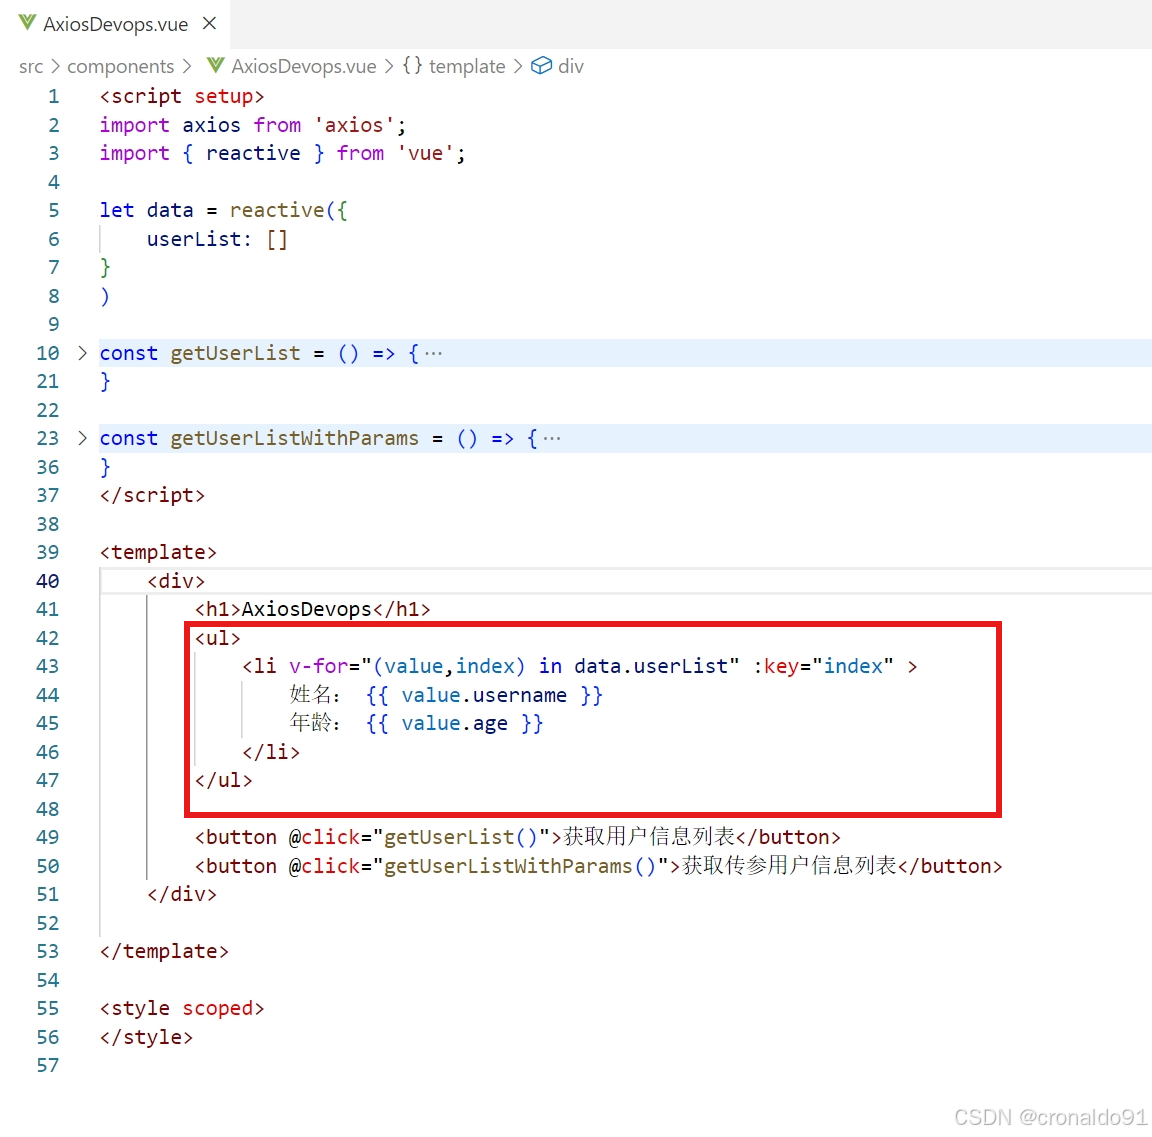Select the AxiosDevops.vue editor tab
This screenshot has height=1137, width=1152.
pos(115,24)
